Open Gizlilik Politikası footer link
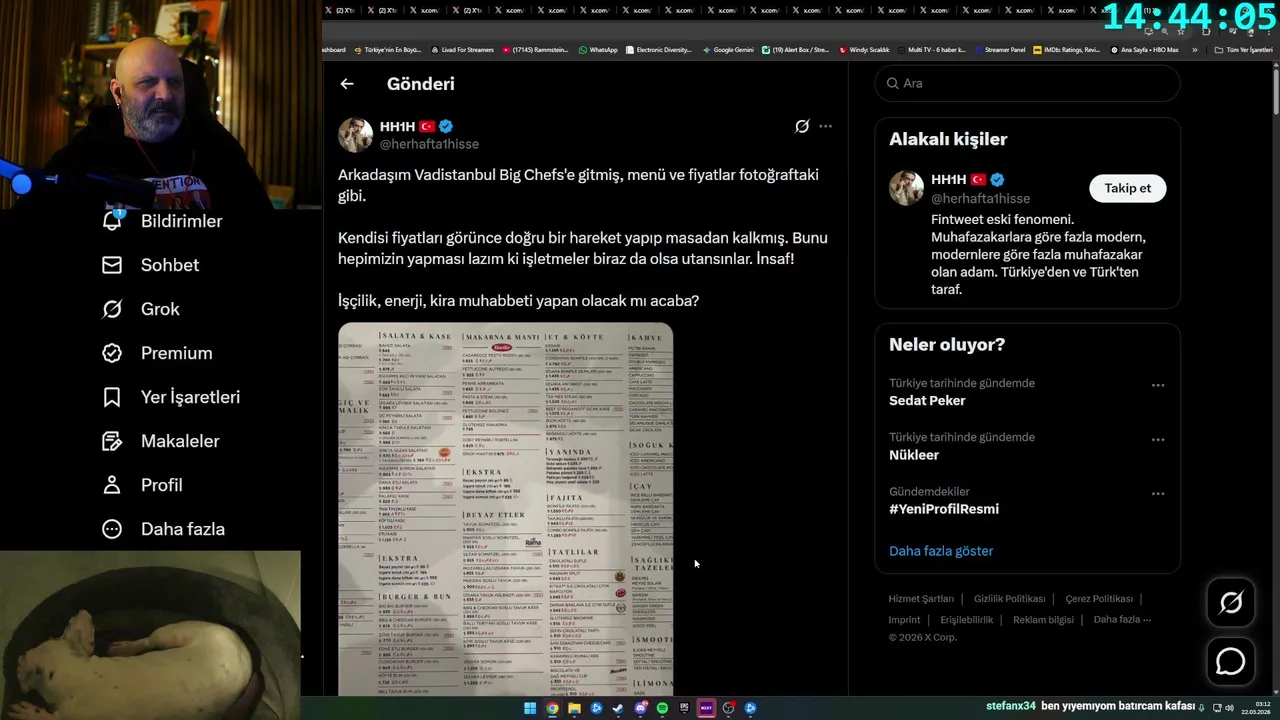Screen dimensions: 1280x720 coord(1009,598)
